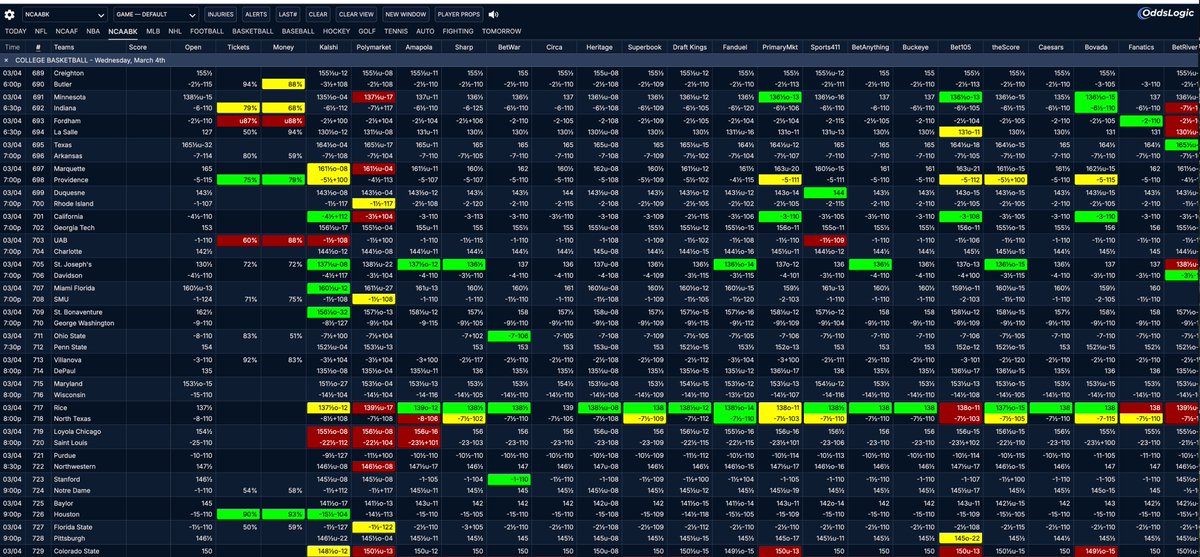1200x557 pixels.
Task: Click the BetWar column header
Action: coord(510,46)
